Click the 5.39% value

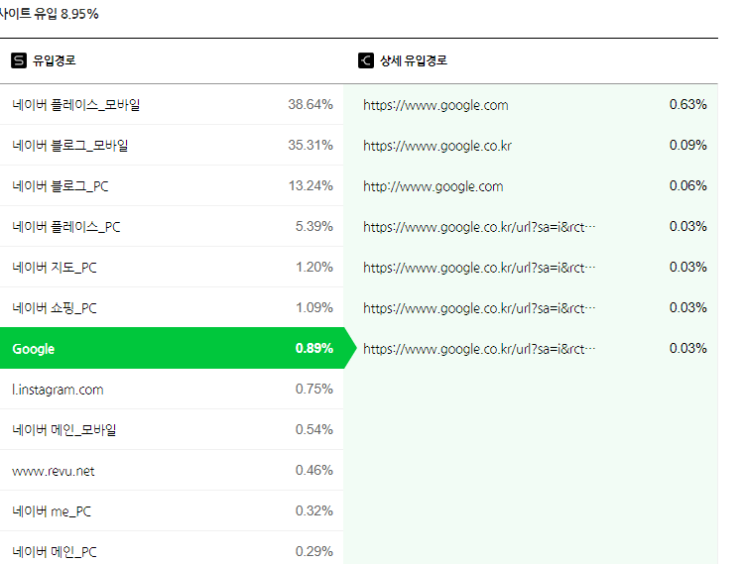(x=314, y=227)
